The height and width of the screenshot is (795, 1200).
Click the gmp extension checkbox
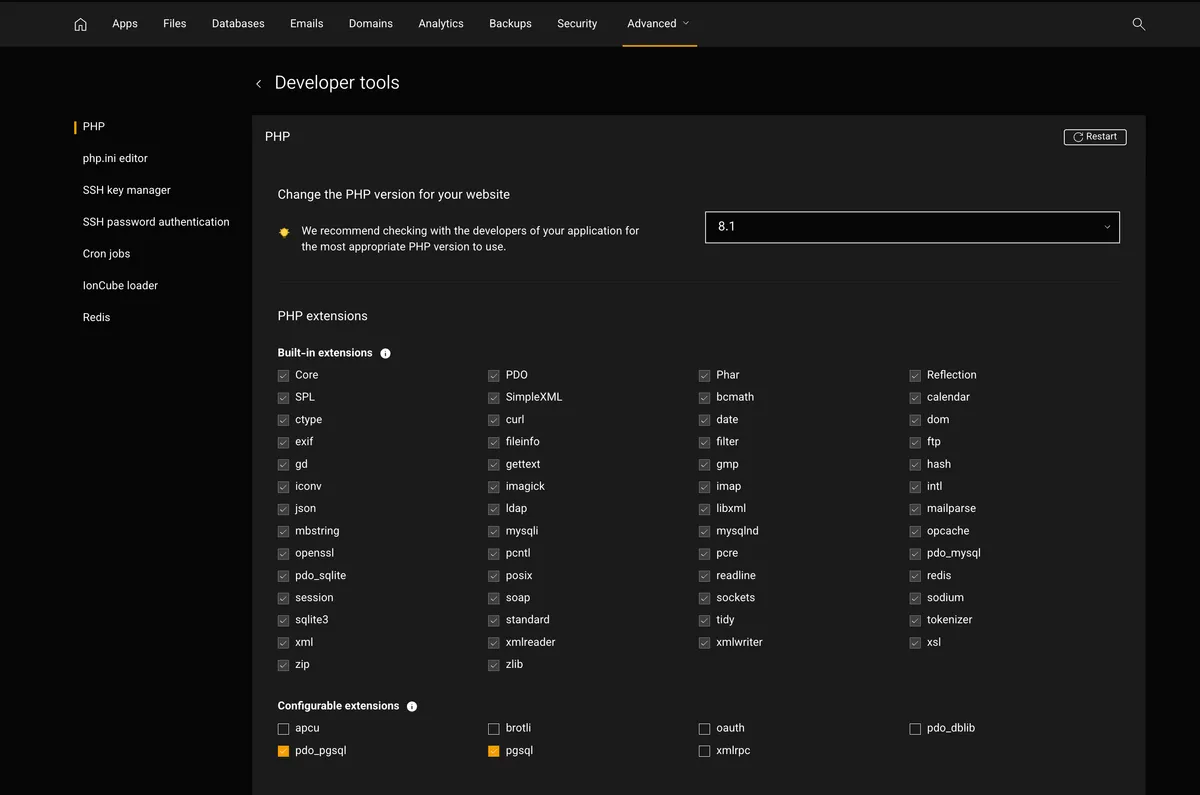tap(705, 465)
